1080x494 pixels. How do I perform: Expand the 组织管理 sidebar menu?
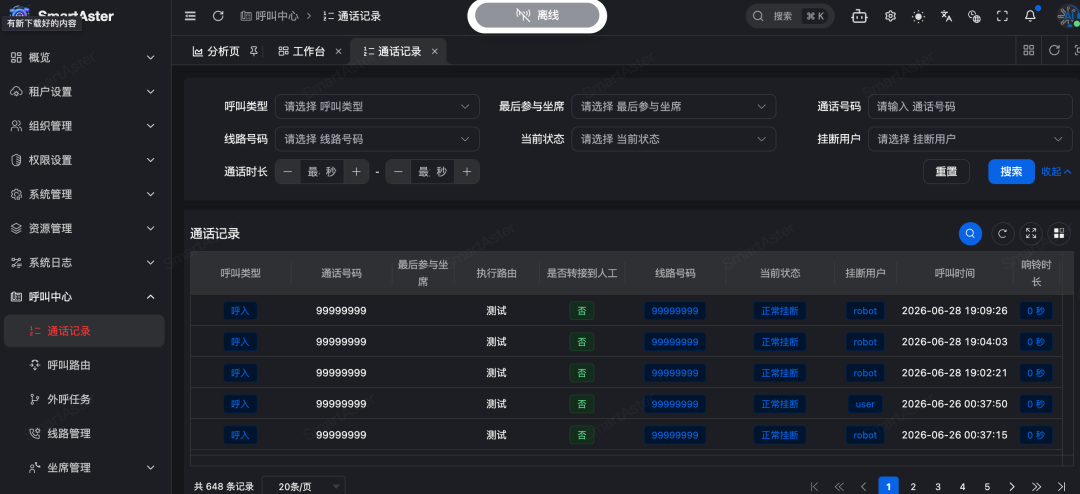click(x=84, y=126)
